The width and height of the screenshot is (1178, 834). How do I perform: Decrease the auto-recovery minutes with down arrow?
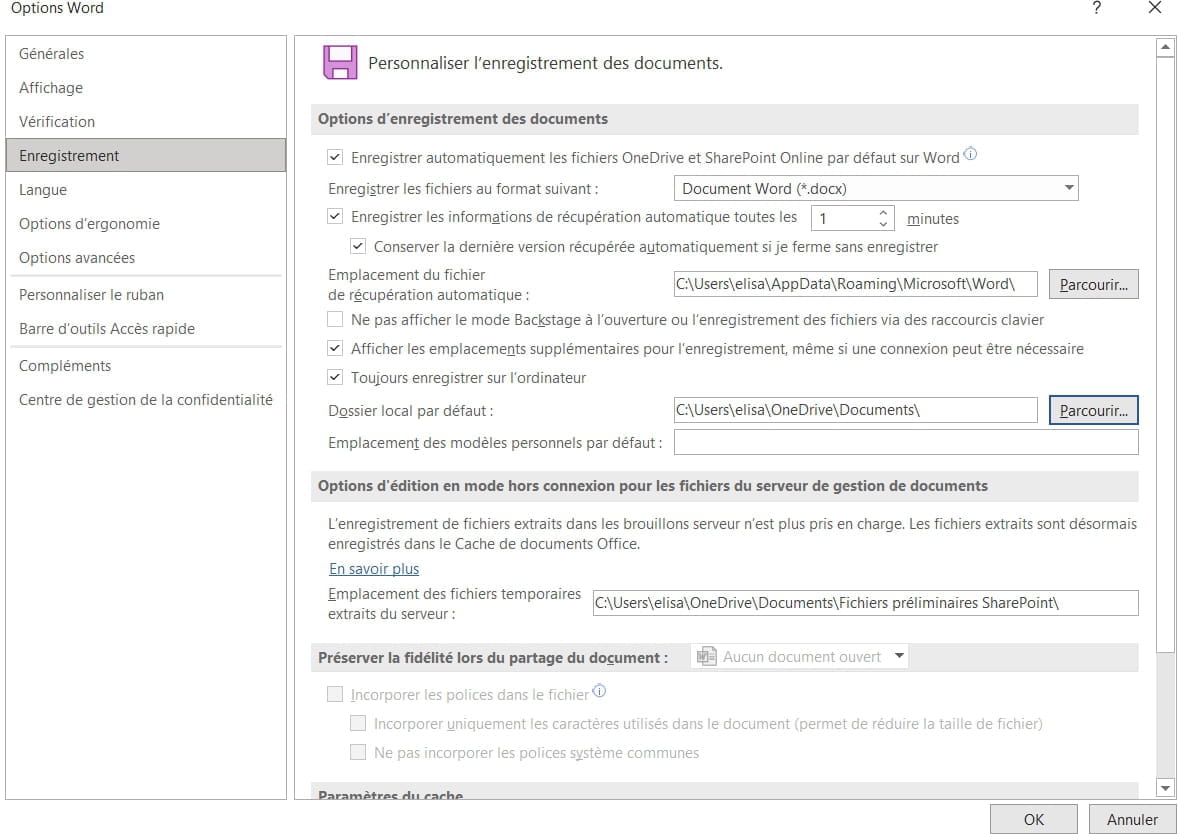tap(883, 224)
